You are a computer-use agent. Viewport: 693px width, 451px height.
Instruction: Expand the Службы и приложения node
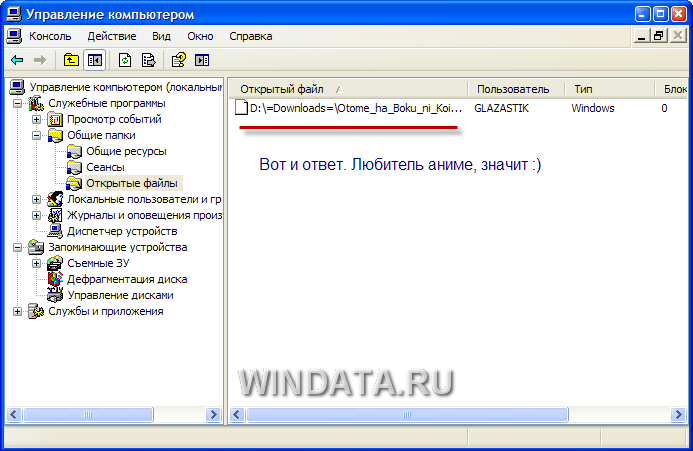click(17, 311)
